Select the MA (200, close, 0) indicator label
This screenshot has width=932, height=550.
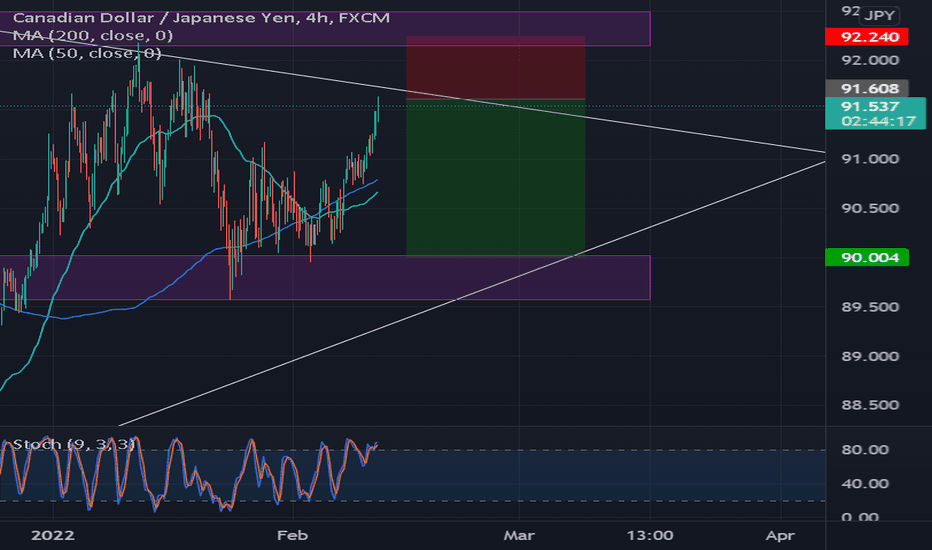(x=93, y=36)
